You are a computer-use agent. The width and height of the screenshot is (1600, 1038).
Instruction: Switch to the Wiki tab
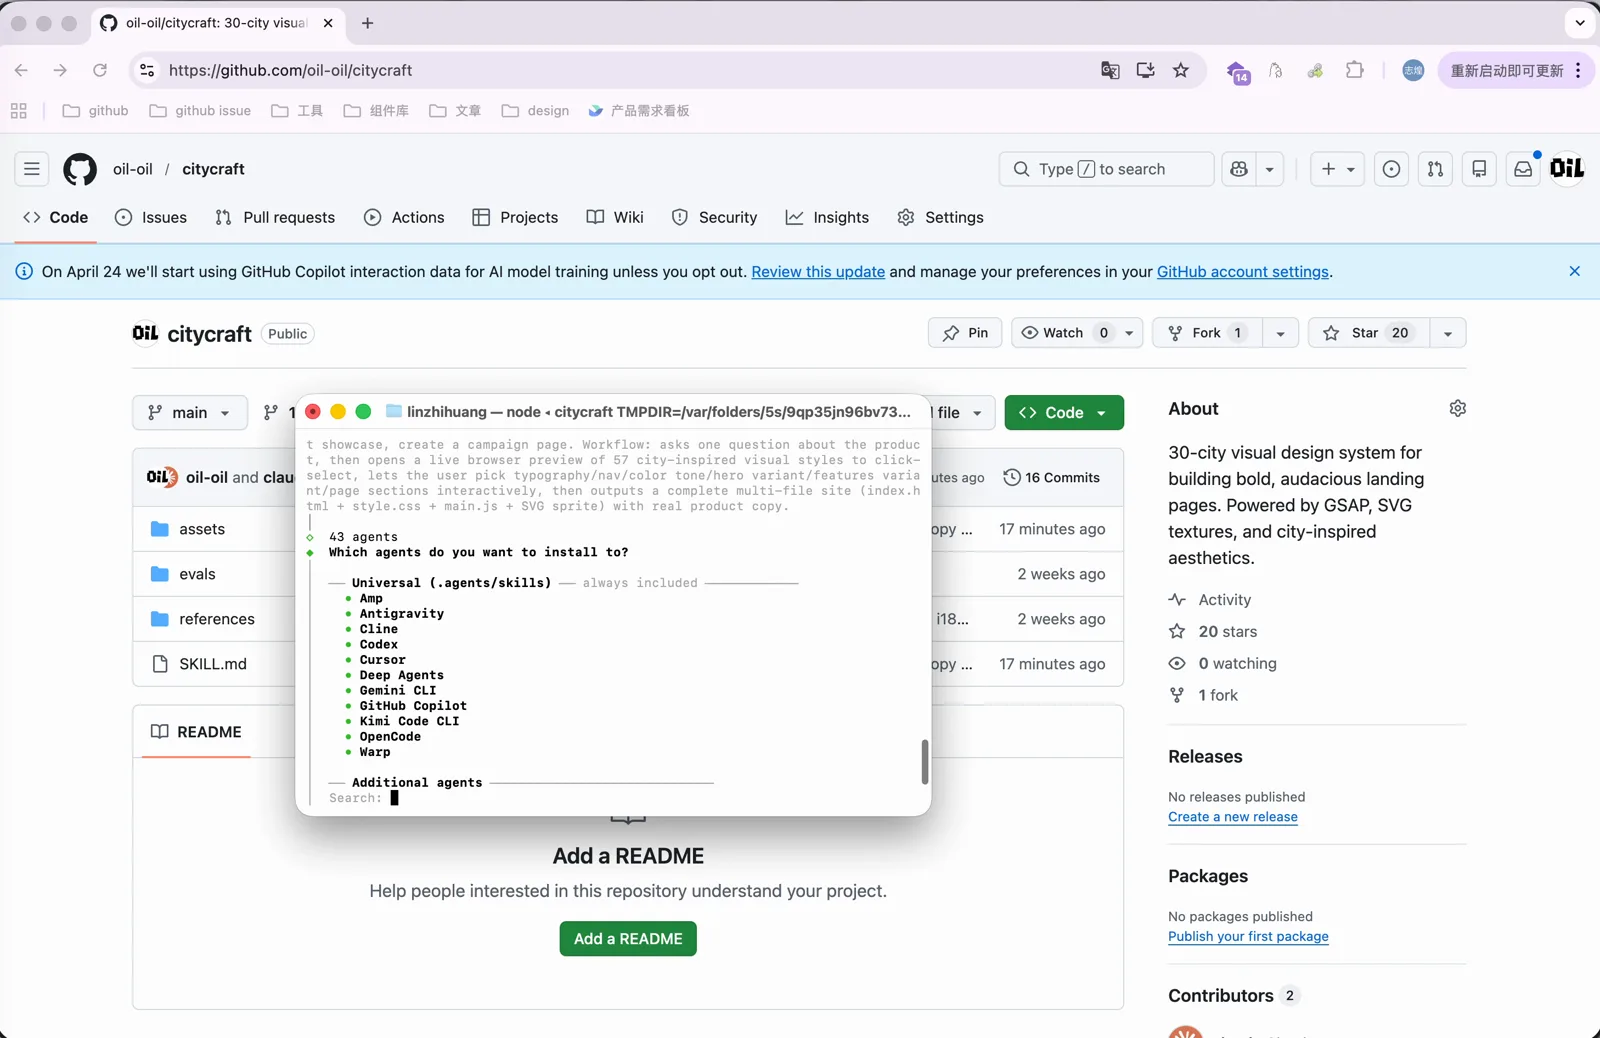coord(615,217)
